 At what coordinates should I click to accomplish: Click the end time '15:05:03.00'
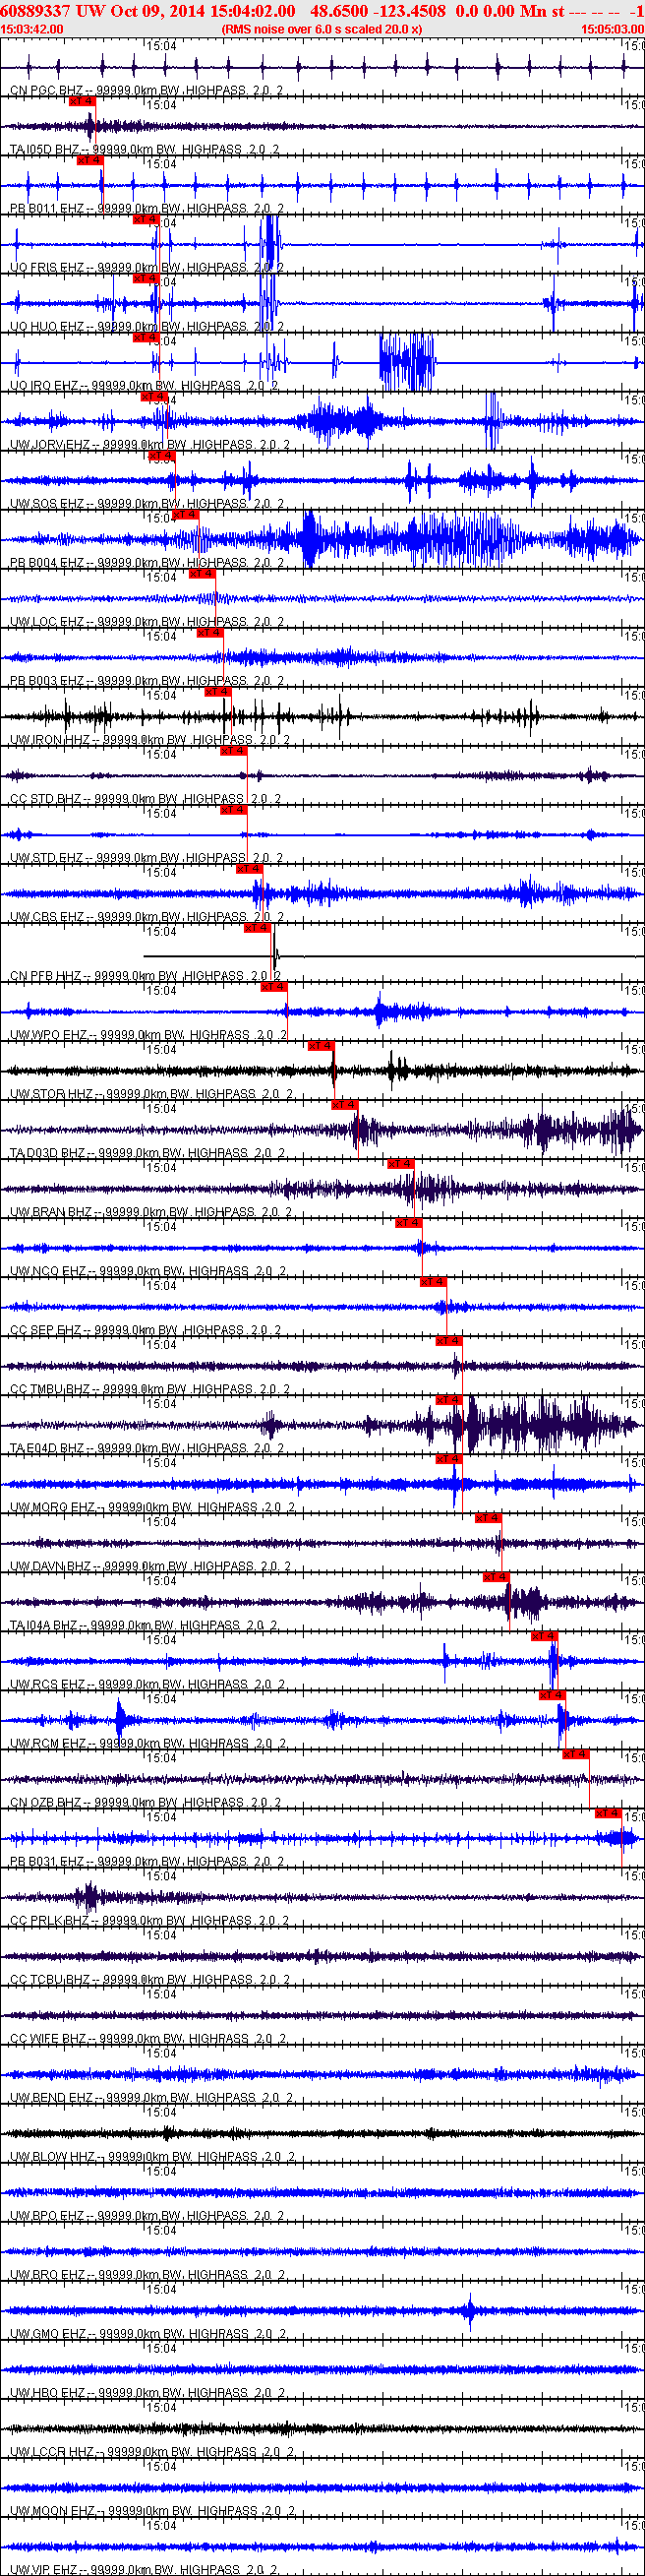(613, 29)
